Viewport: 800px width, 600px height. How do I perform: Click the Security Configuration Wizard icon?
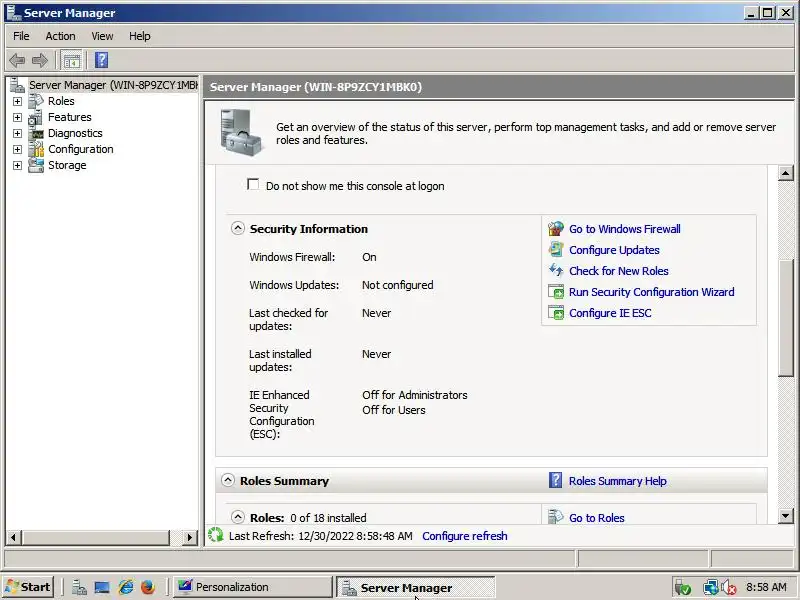click(556, 292)
